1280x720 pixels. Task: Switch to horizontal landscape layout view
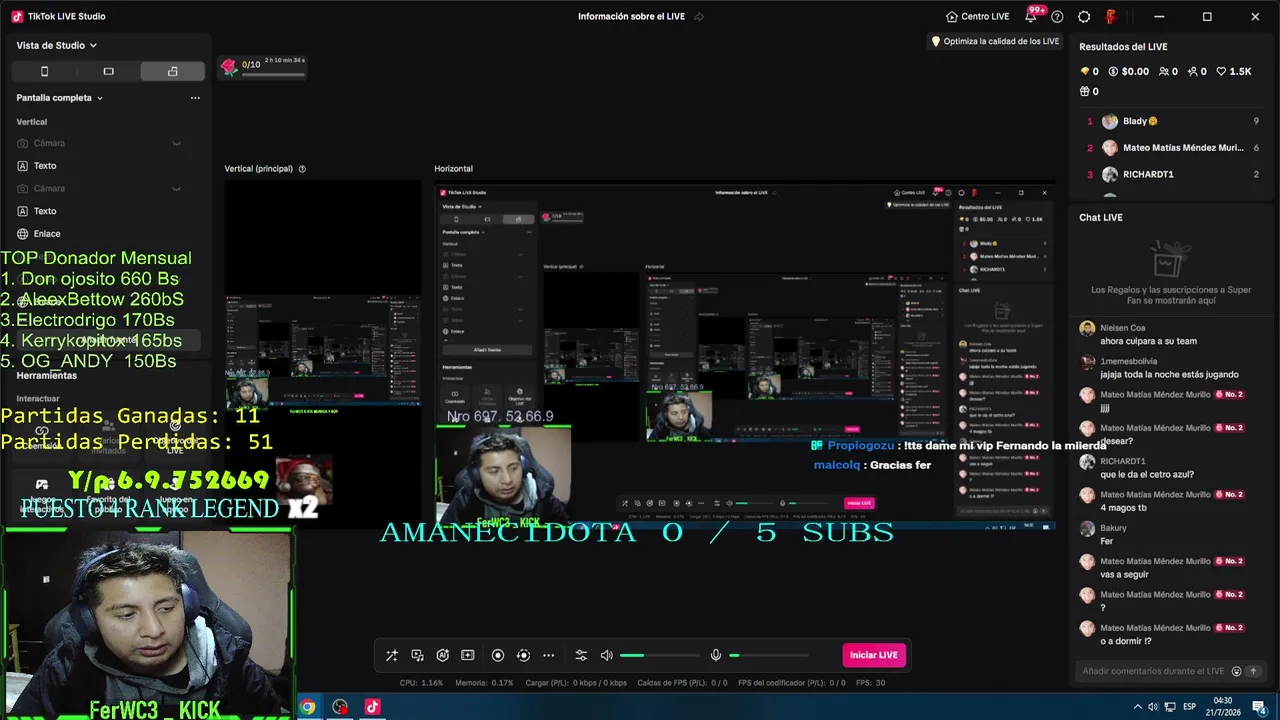pyautogui.click(x=108, y=71)
